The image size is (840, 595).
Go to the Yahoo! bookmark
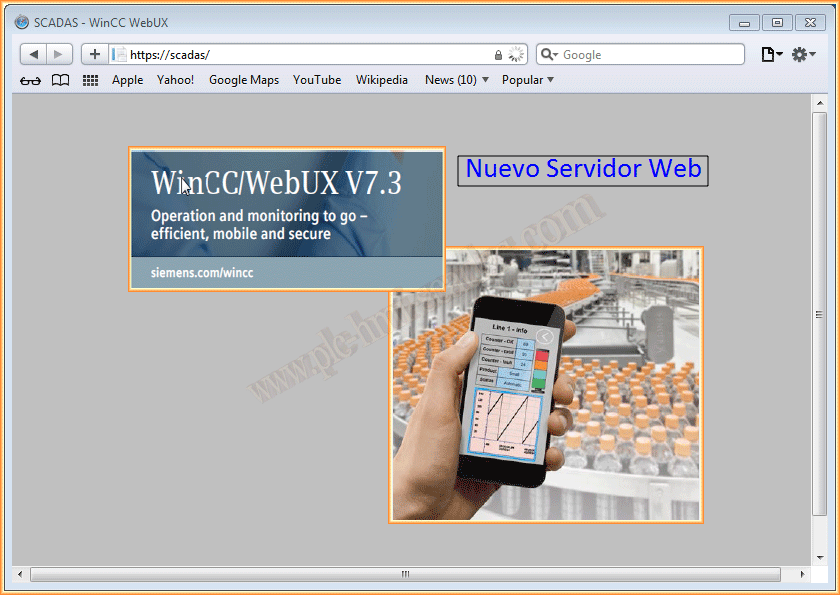(175, 80)
